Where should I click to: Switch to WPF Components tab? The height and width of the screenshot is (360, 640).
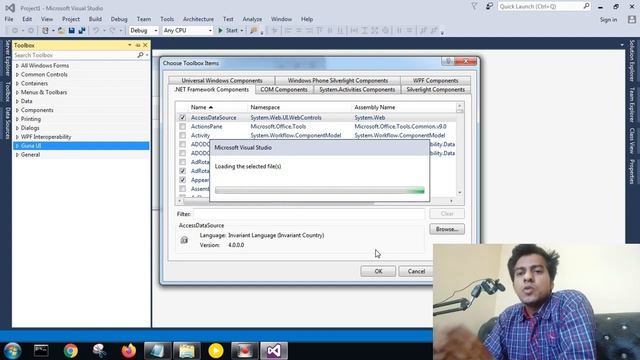click(x=436, y=81)
